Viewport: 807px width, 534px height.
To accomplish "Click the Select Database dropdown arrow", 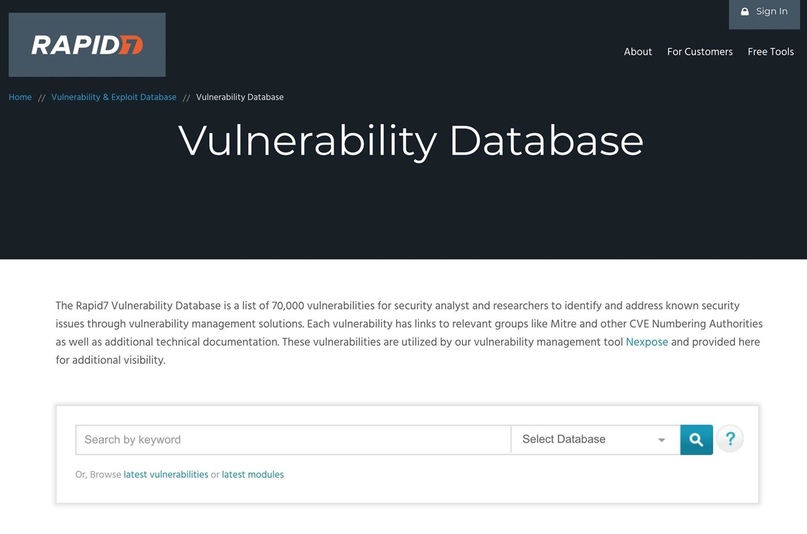I will [661, 440].
